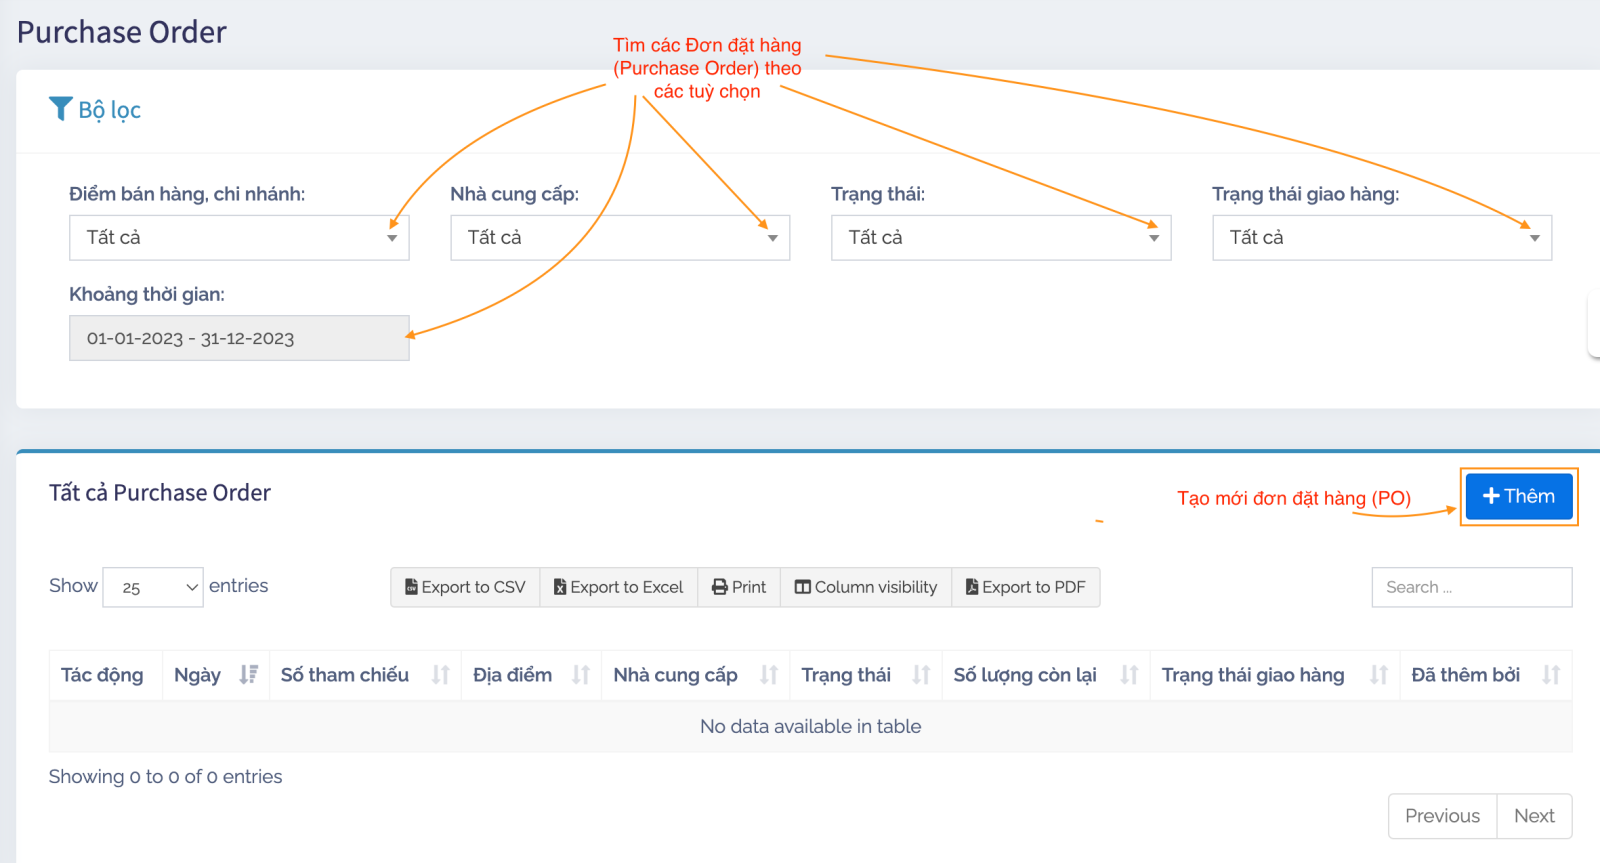Sort table by Nhà cung cấp icon
This screenshot has width=1600, height=863.
(768, 675)
